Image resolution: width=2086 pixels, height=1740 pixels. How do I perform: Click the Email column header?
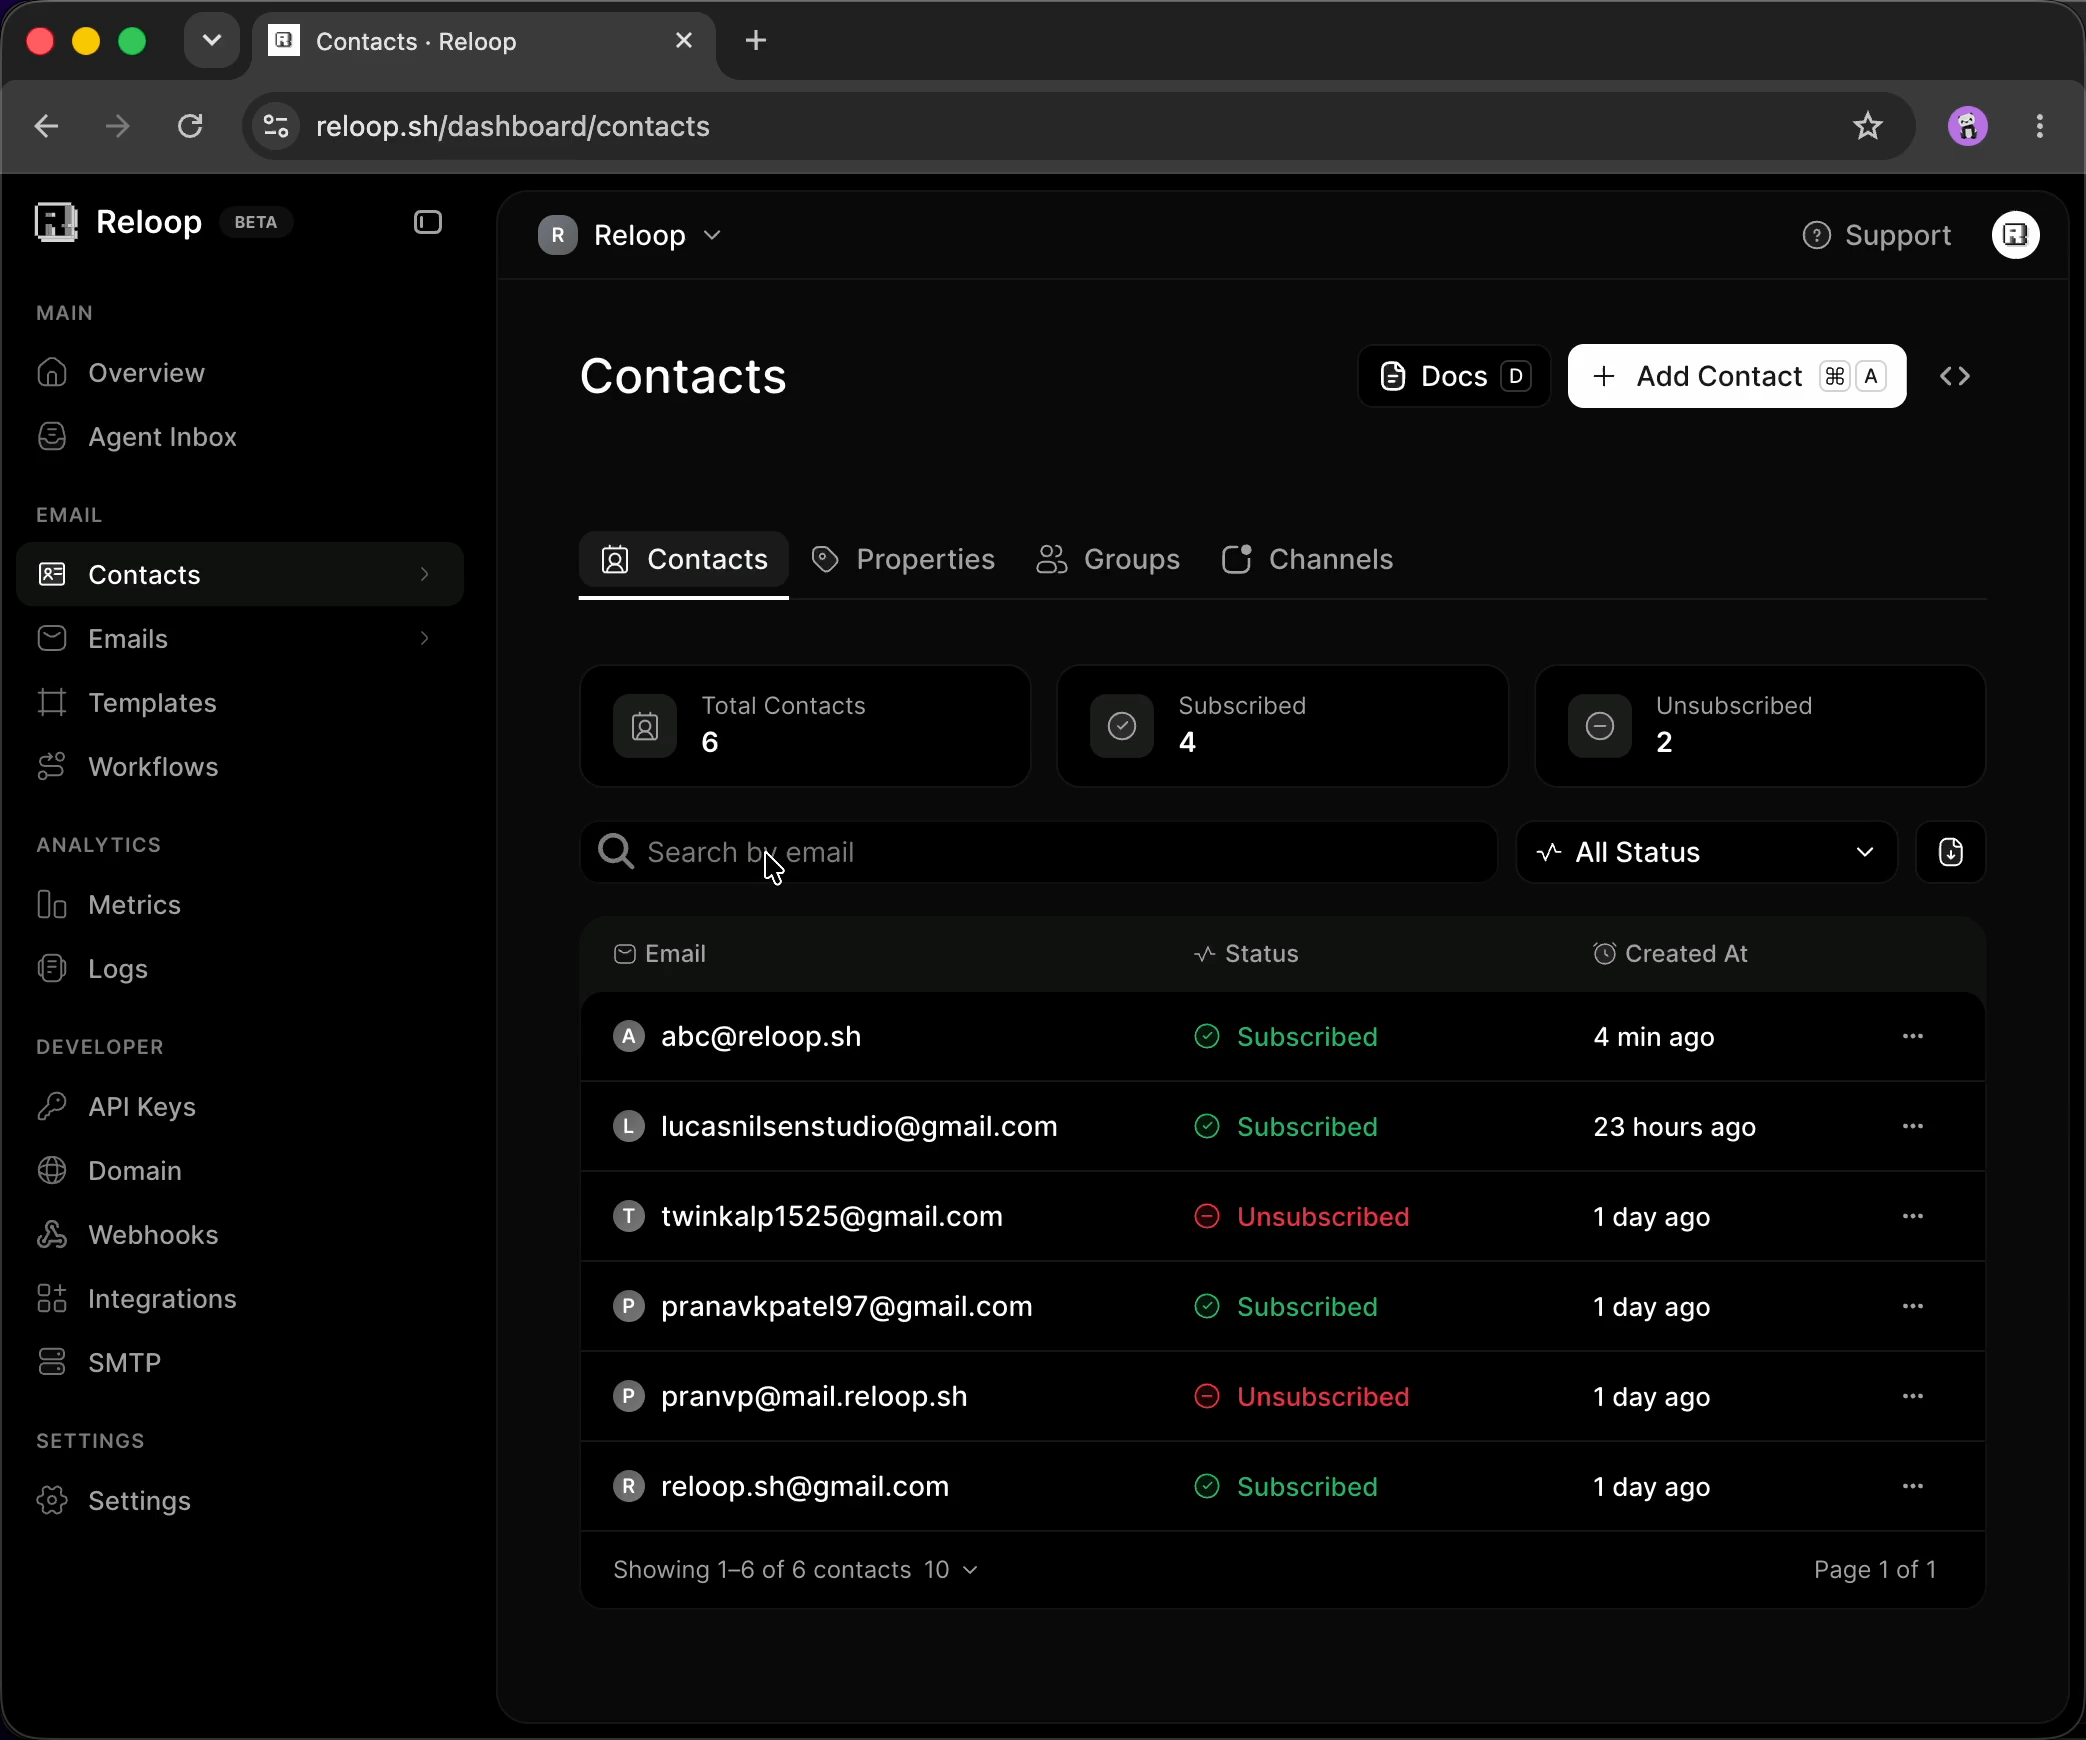[660, 954]
